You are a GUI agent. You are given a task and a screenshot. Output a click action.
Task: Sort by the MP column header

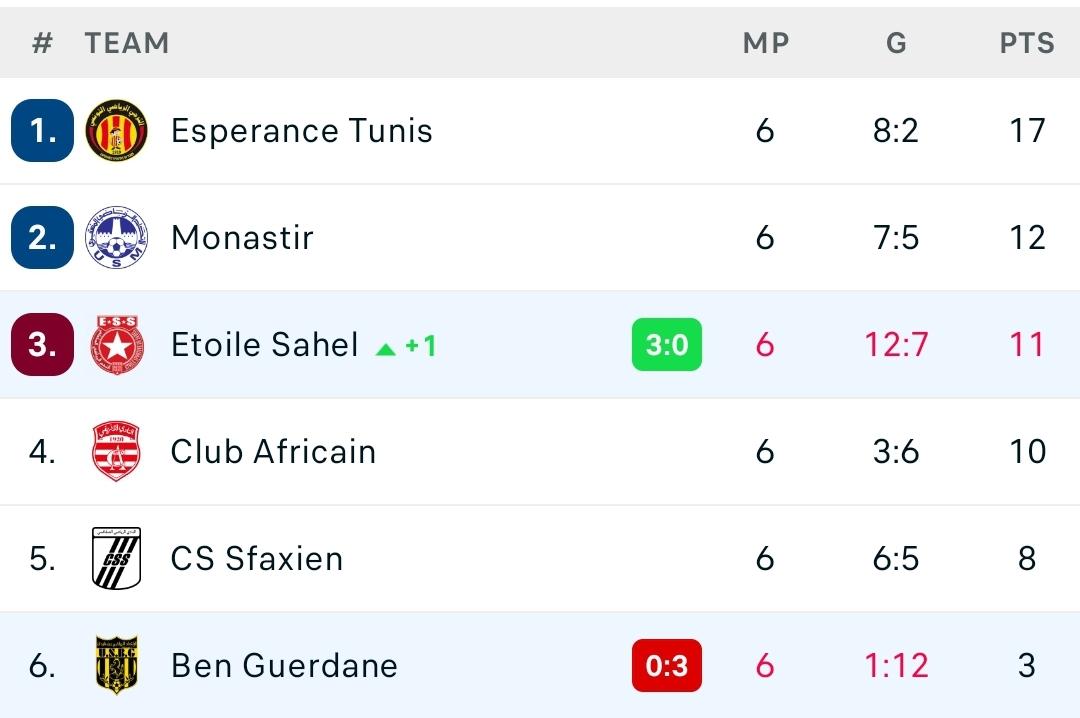point(765,43)
